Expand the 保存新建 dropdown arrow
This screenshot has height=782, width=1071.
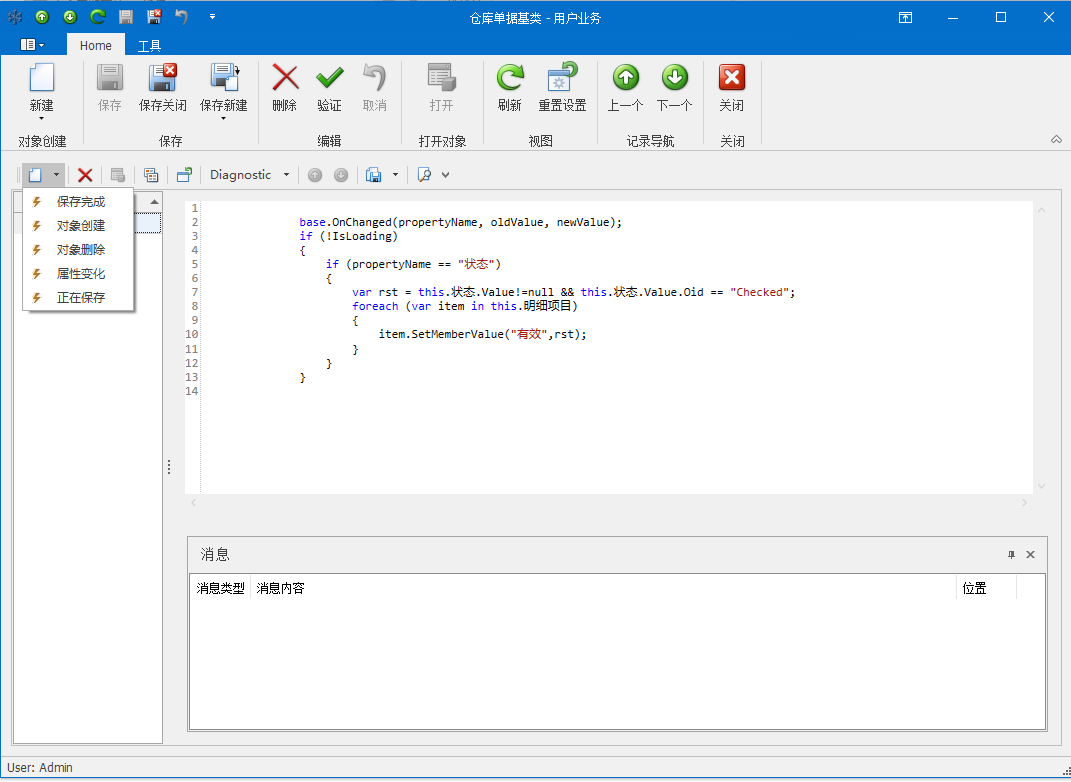[x=223, y=119]
